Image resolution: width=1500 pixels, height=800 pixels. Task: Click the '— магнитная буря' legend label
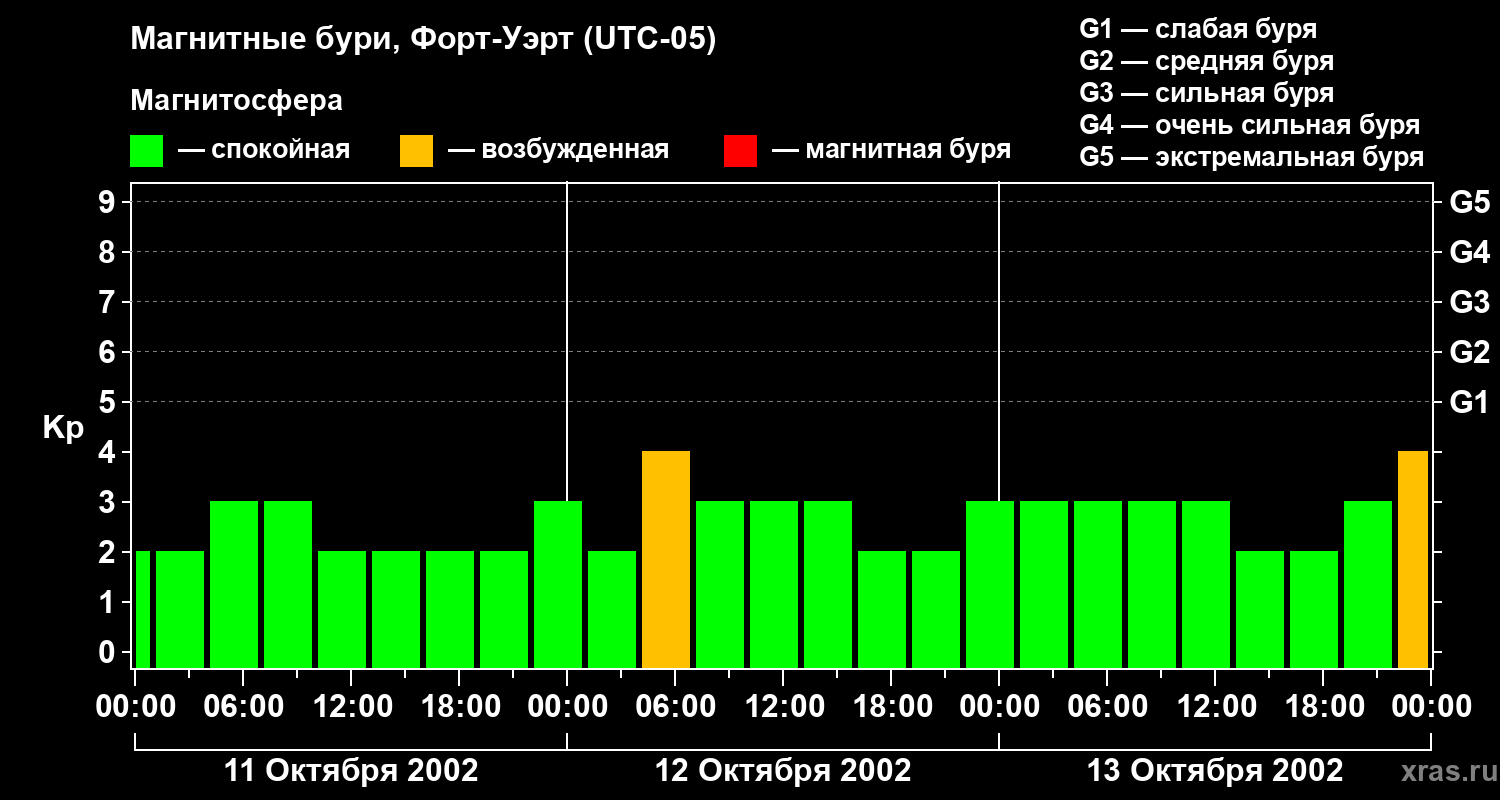click(892, 150)
